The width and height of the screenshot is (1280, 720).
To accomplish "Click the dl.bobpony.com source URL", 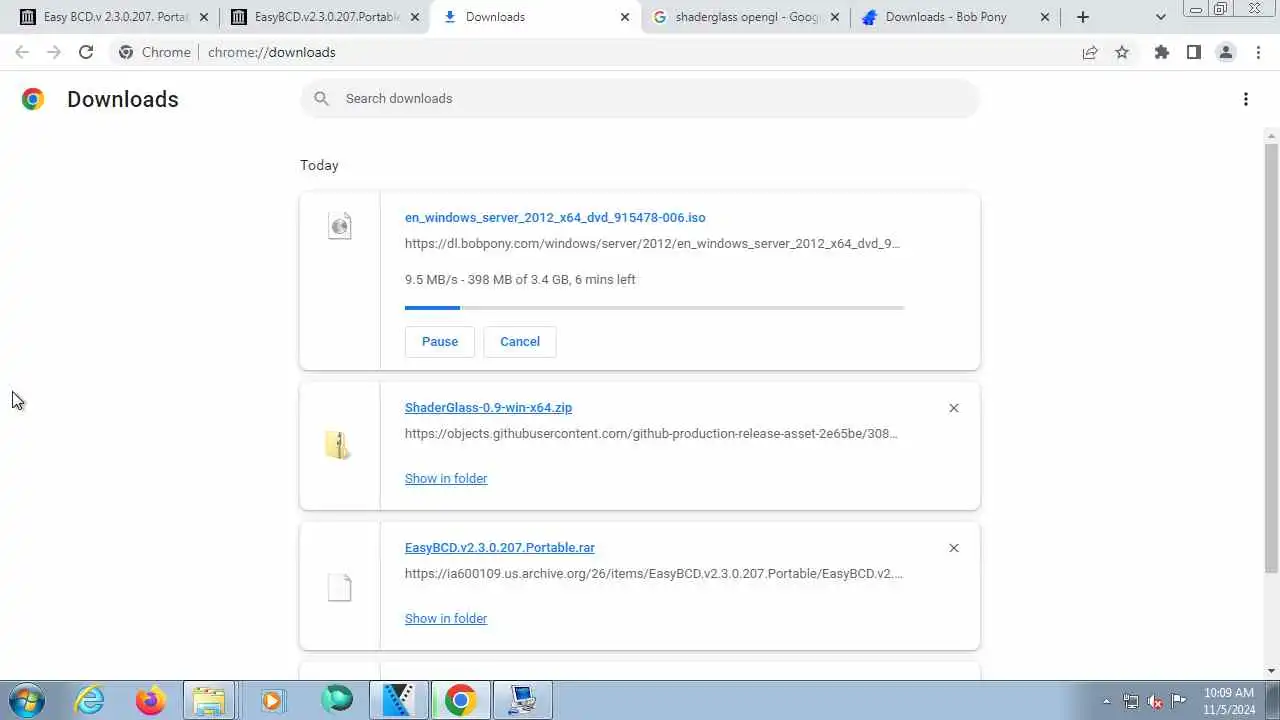I will 652,244.
